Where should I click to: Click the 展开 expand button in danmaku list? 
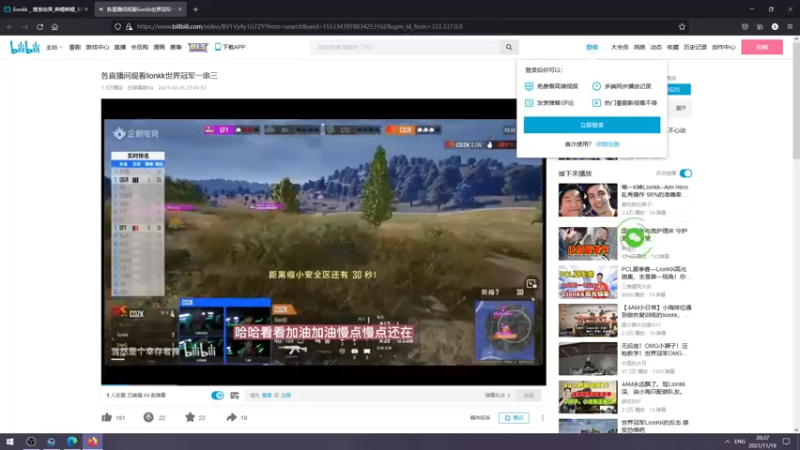click(681, 108)
